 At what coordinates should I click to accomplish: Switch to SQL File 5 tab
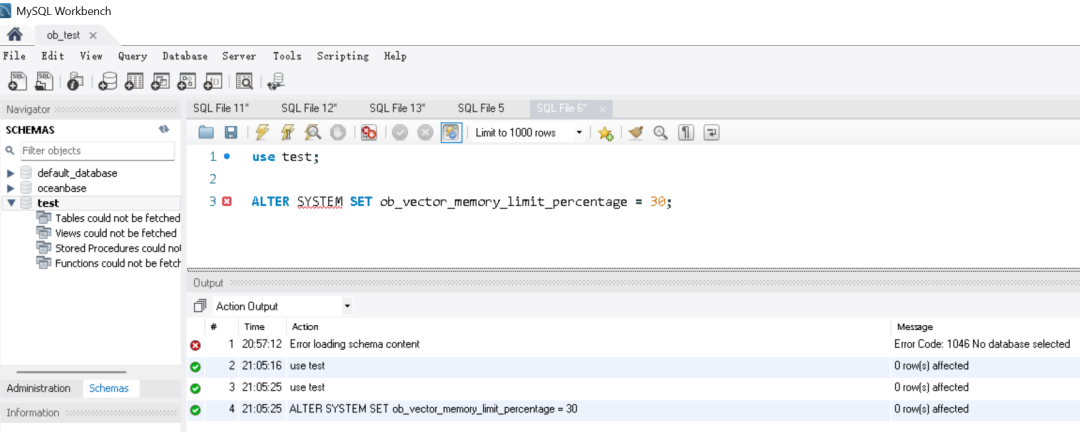pyautogui.click(x=481, y=108)
